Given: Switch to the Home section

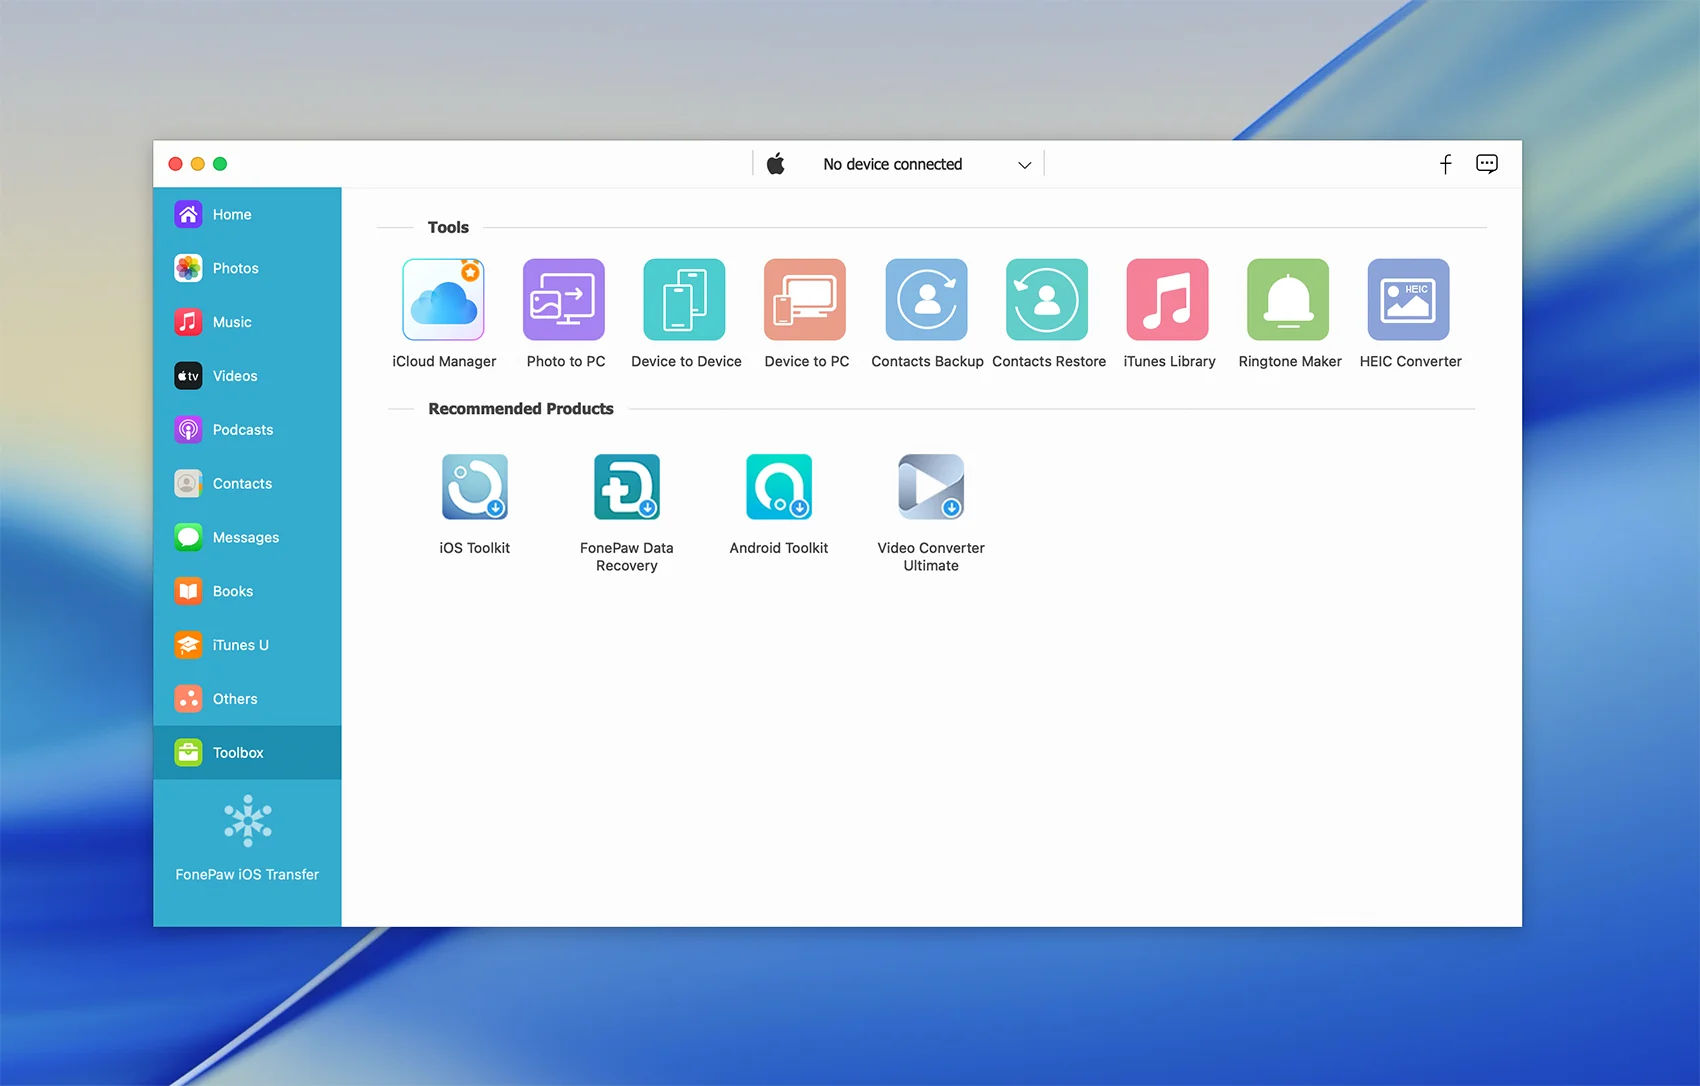Looking at the screenshot, I should point(232,214).
